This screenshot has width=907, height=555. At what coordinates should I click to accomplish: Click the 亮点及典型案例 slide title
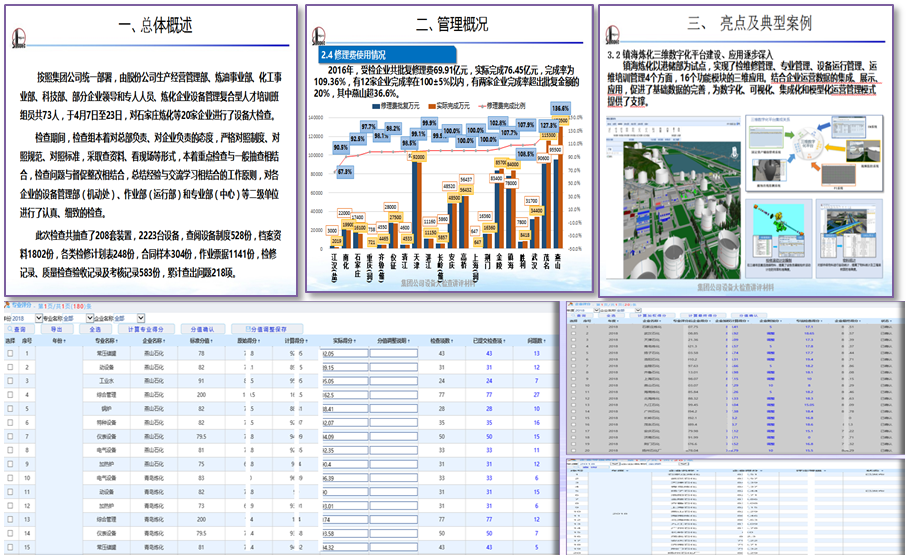click(x=750, y=23)
